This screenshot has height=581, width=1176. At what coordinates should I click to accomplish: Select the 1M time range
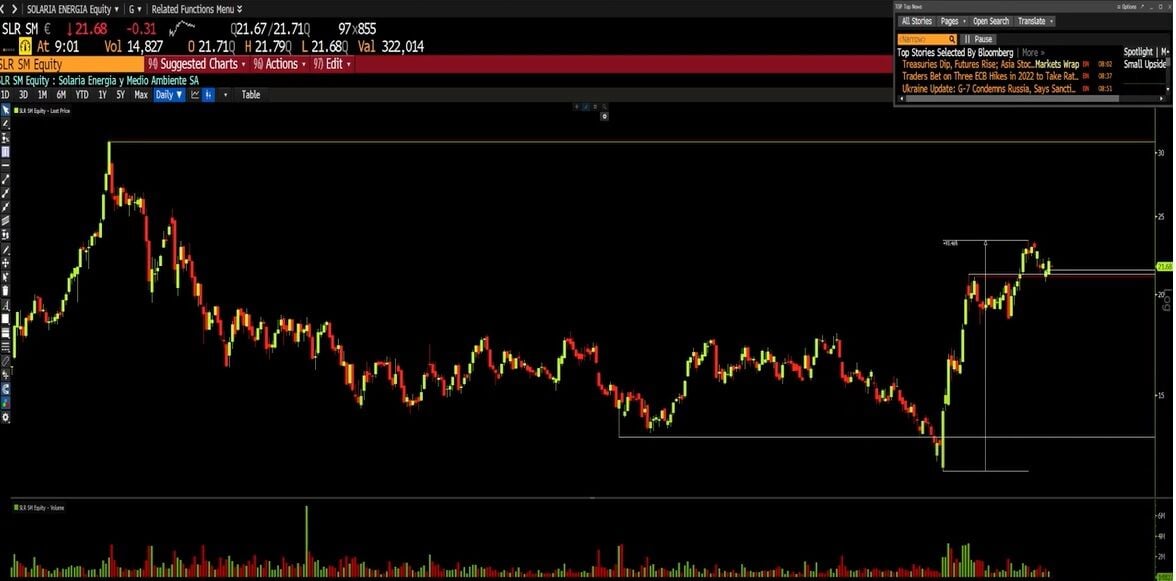[42, 94]
